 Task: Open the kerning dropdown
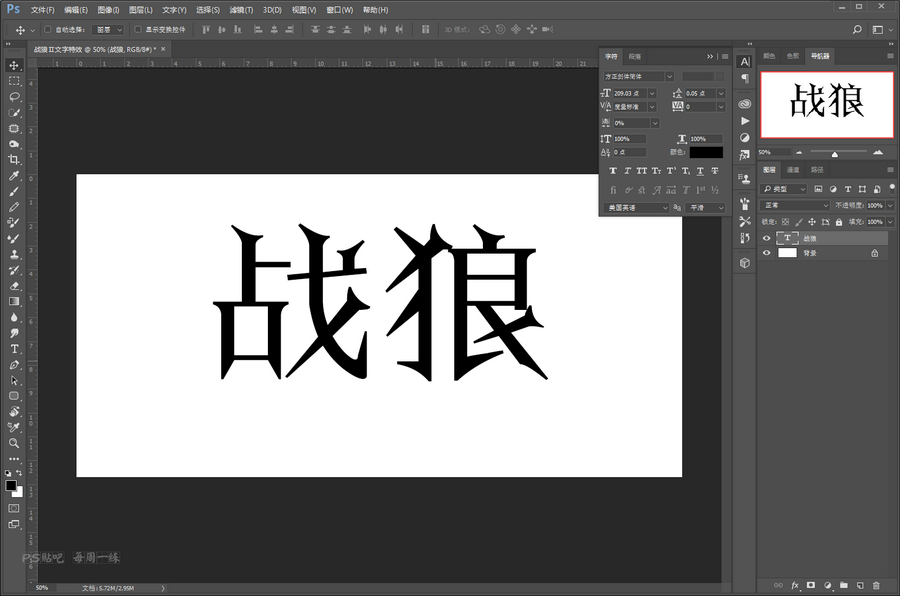coord(652,107)
